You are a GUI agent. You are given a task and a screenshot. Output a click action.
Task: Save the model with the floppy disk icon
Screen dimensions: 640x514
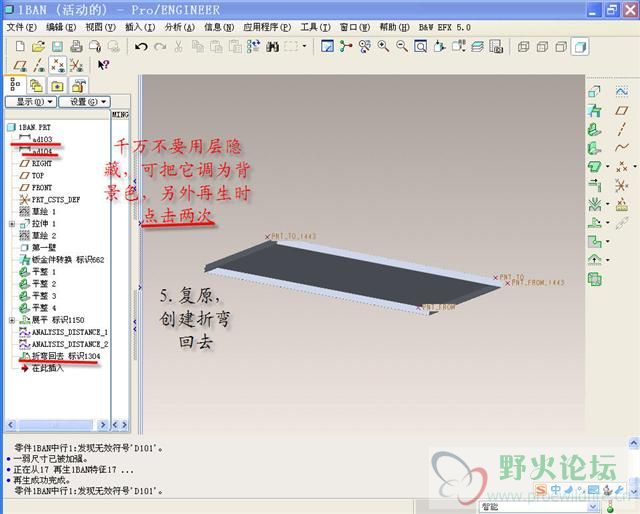click(x=57, y=46)
